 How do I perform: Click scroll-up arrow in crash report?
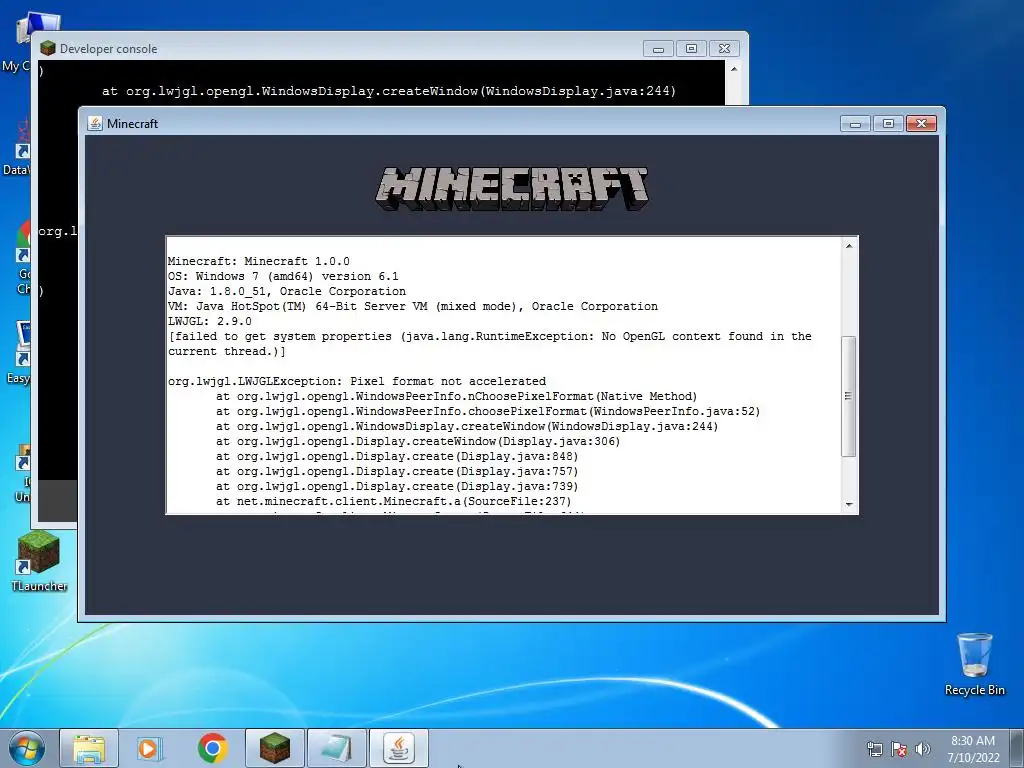pos(849,246)
